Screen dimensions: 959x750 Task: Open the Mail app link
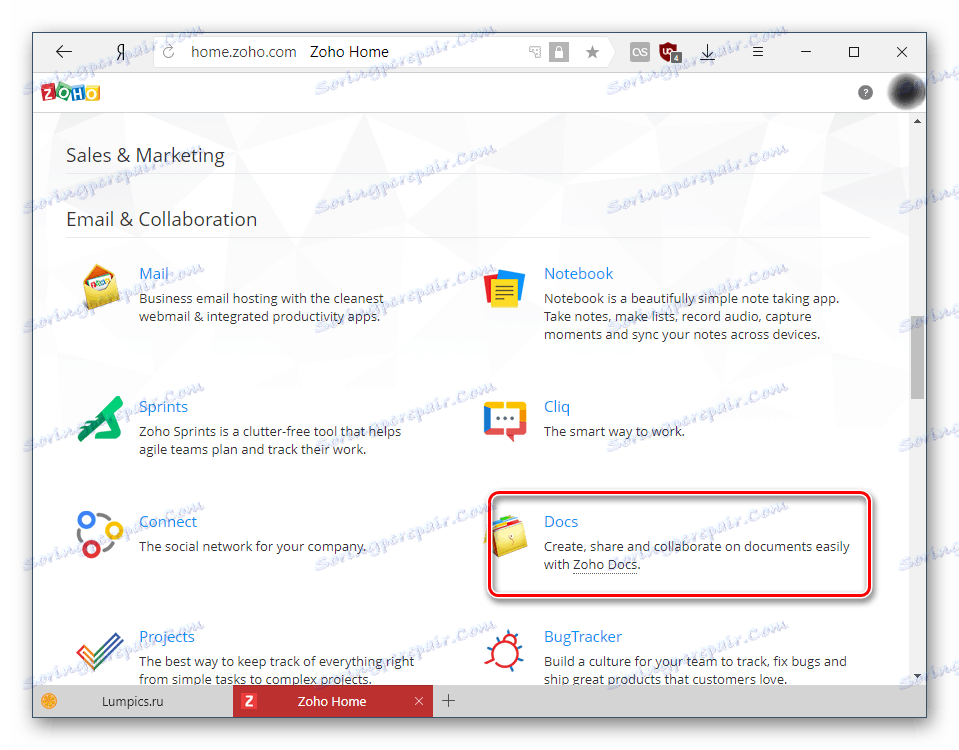pyautogui.click(x=154, y=273)
